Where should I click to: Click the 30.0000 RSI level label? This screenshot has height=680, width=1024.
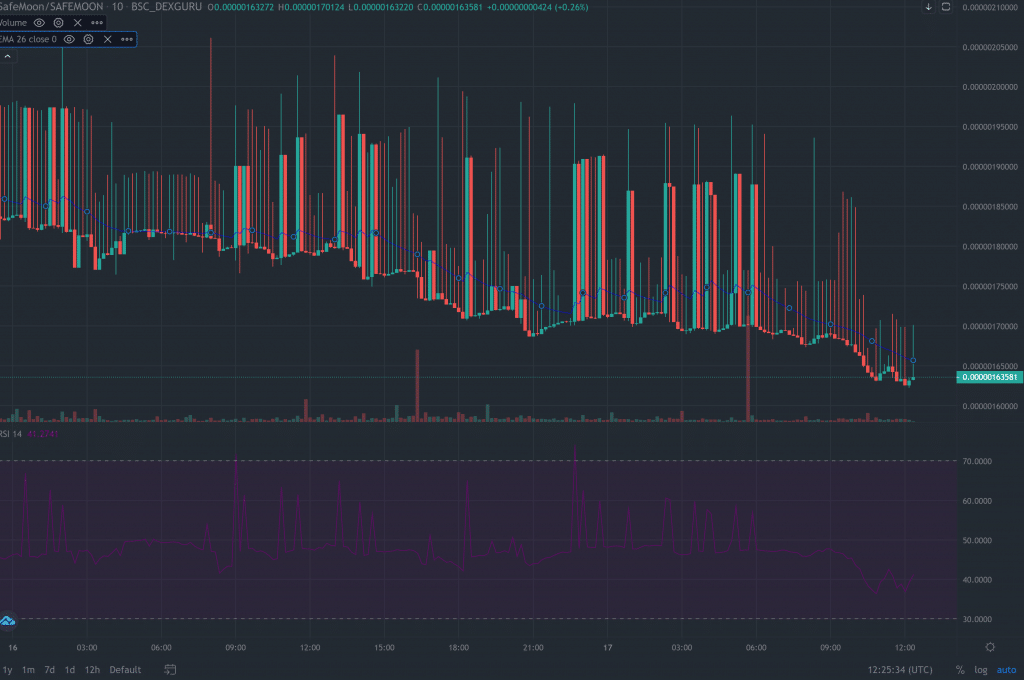pos(977,619)
